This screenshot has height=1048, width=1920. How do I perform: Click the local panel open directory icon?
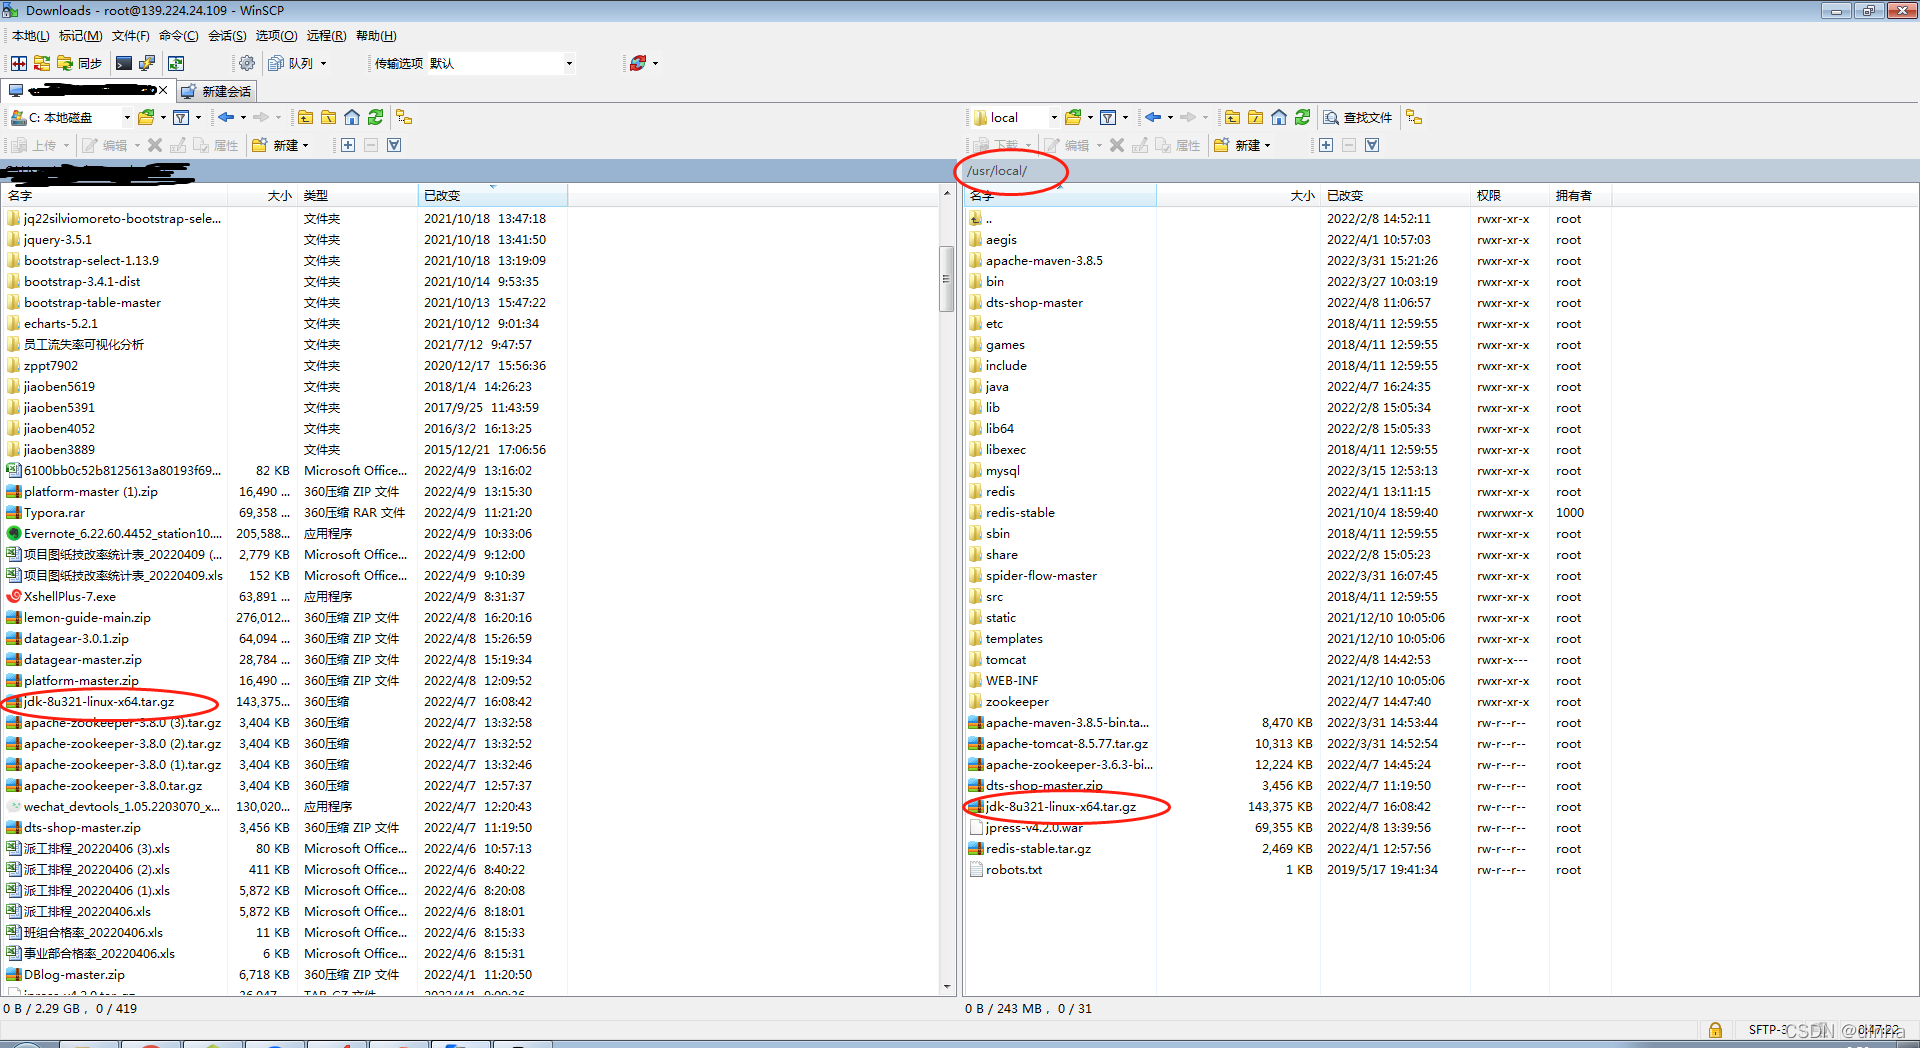[x=147, y=117]
